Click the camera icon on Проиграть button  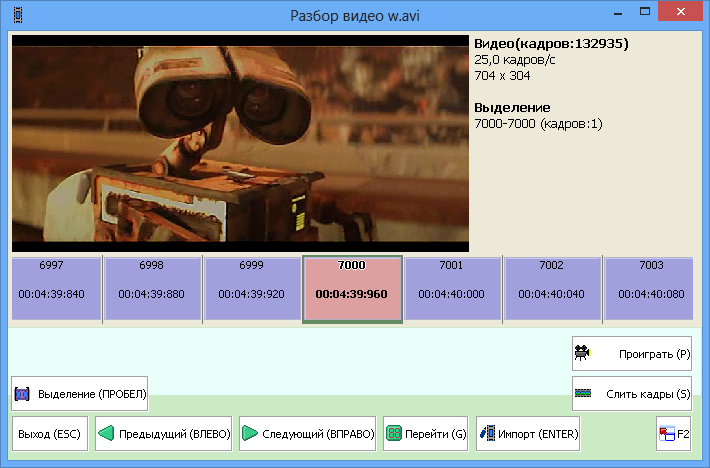(582, 353)
